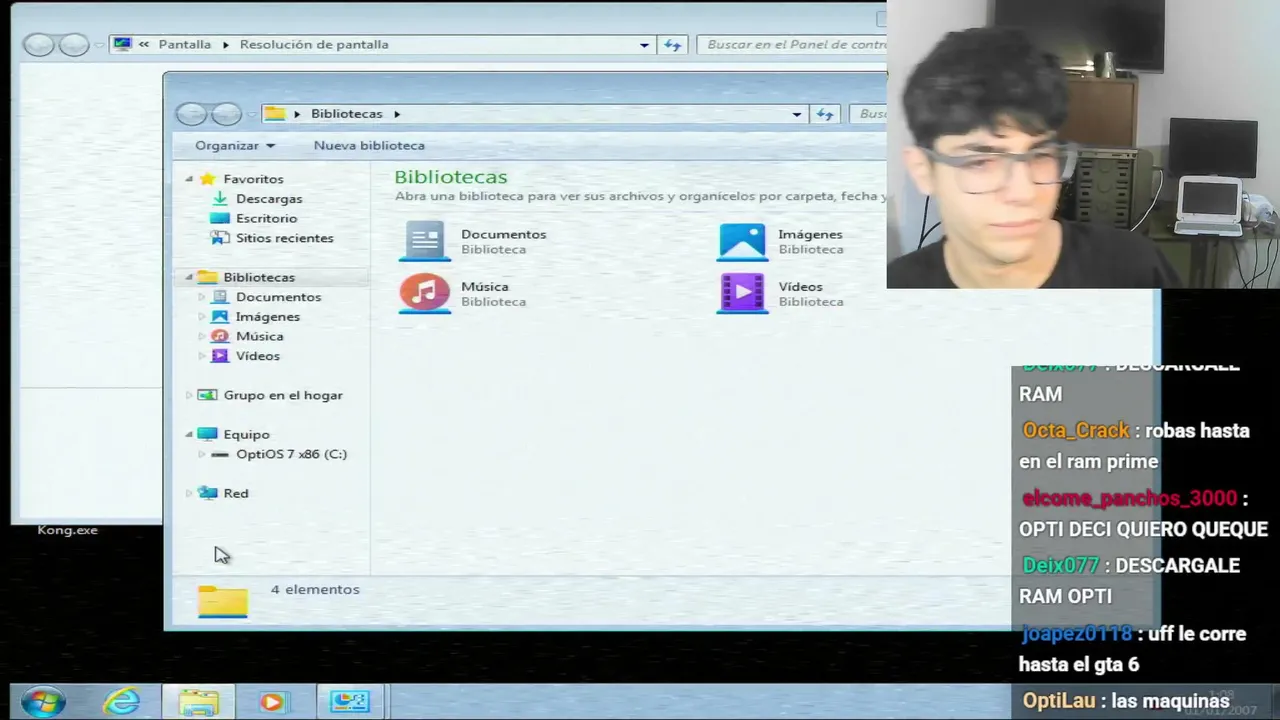Open the Organizar dropdown menu
1280x720 pixels.
click(235, 145)
